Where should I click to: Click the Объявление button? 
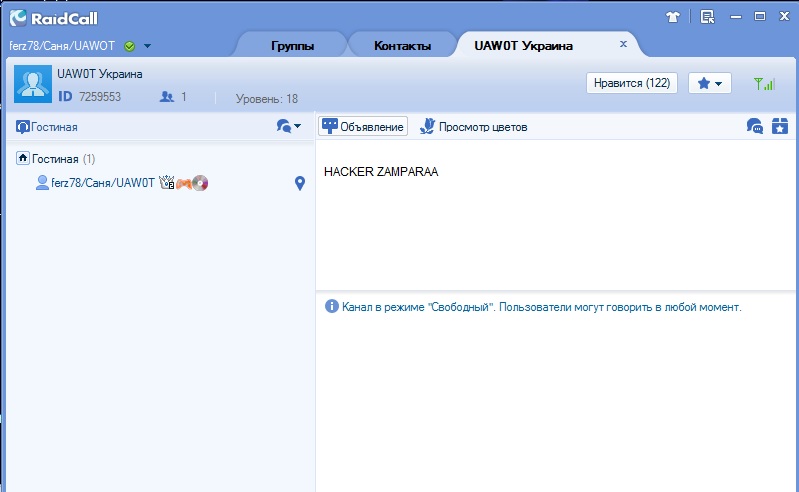pos(363,126)
